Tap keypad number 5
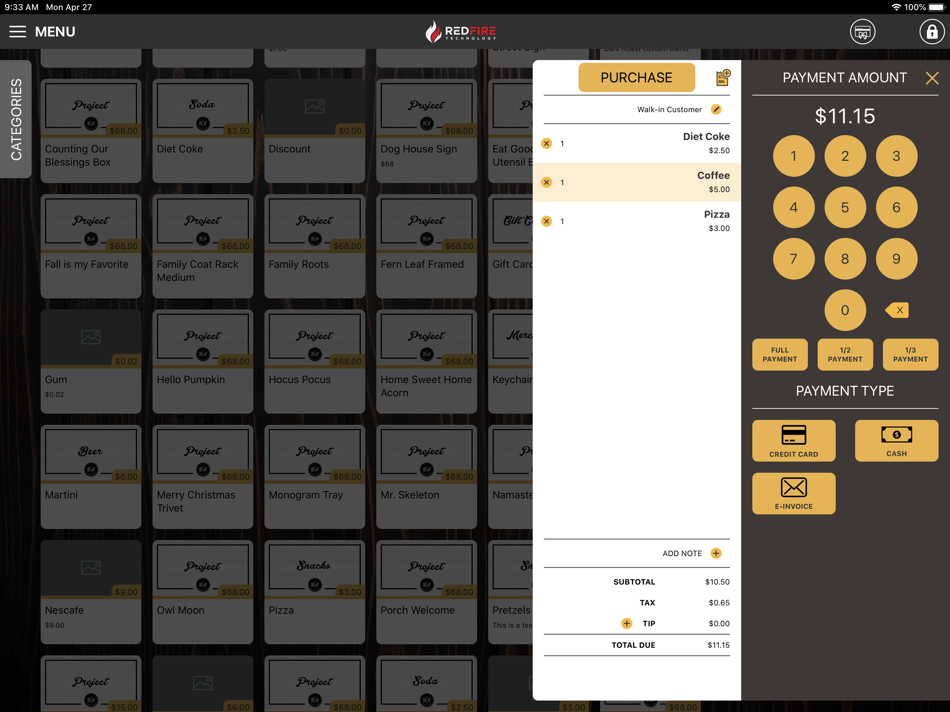 click(x=845, y=208)
